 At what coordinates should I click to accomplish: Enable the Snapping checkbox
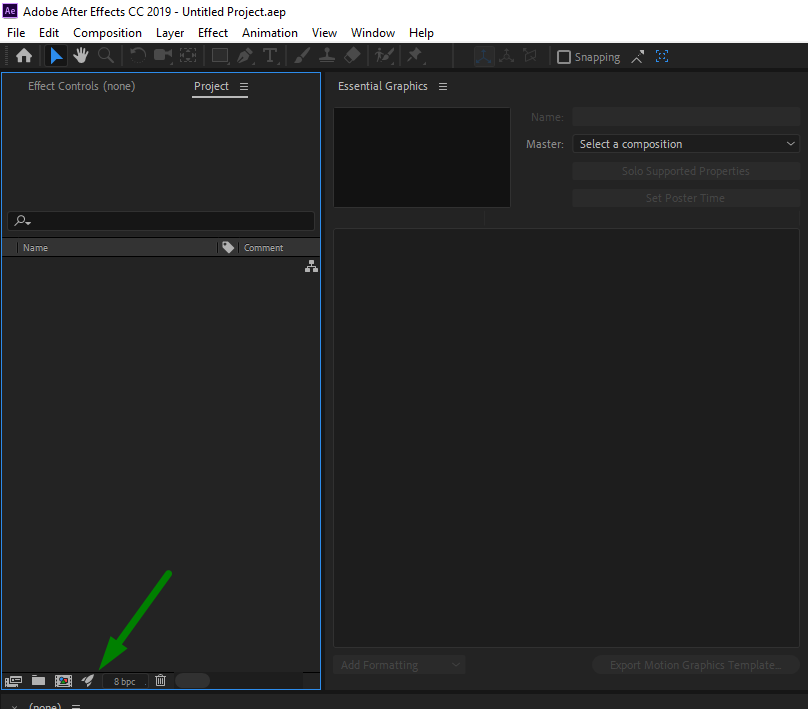[564, 57]
